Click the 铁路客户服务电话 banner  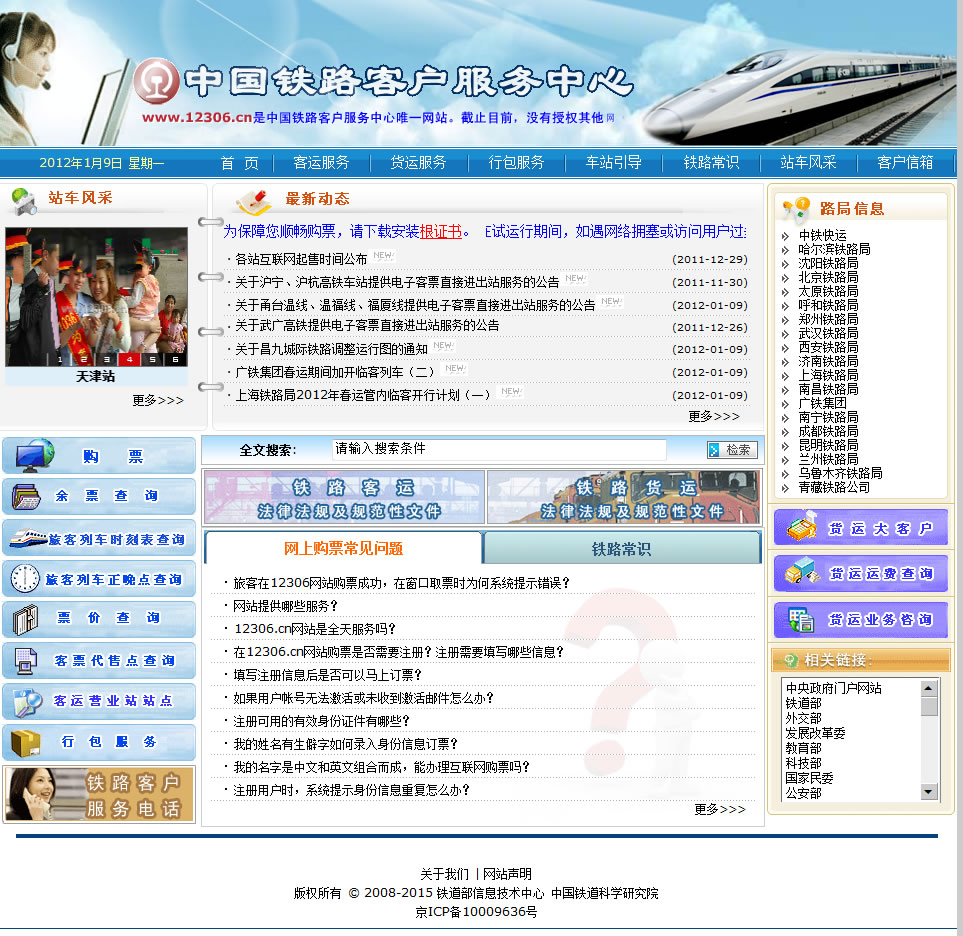coord(99,794)
